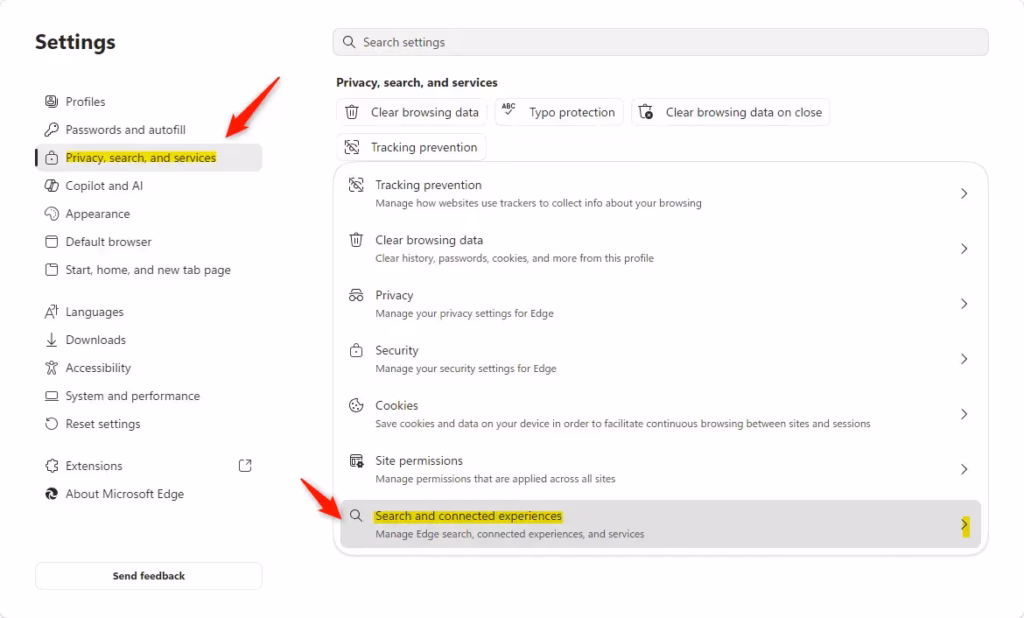This screenshot has width=1024, height=618.
Task: Open Search and connected experiences chevron
Action: tap(965, 525)
